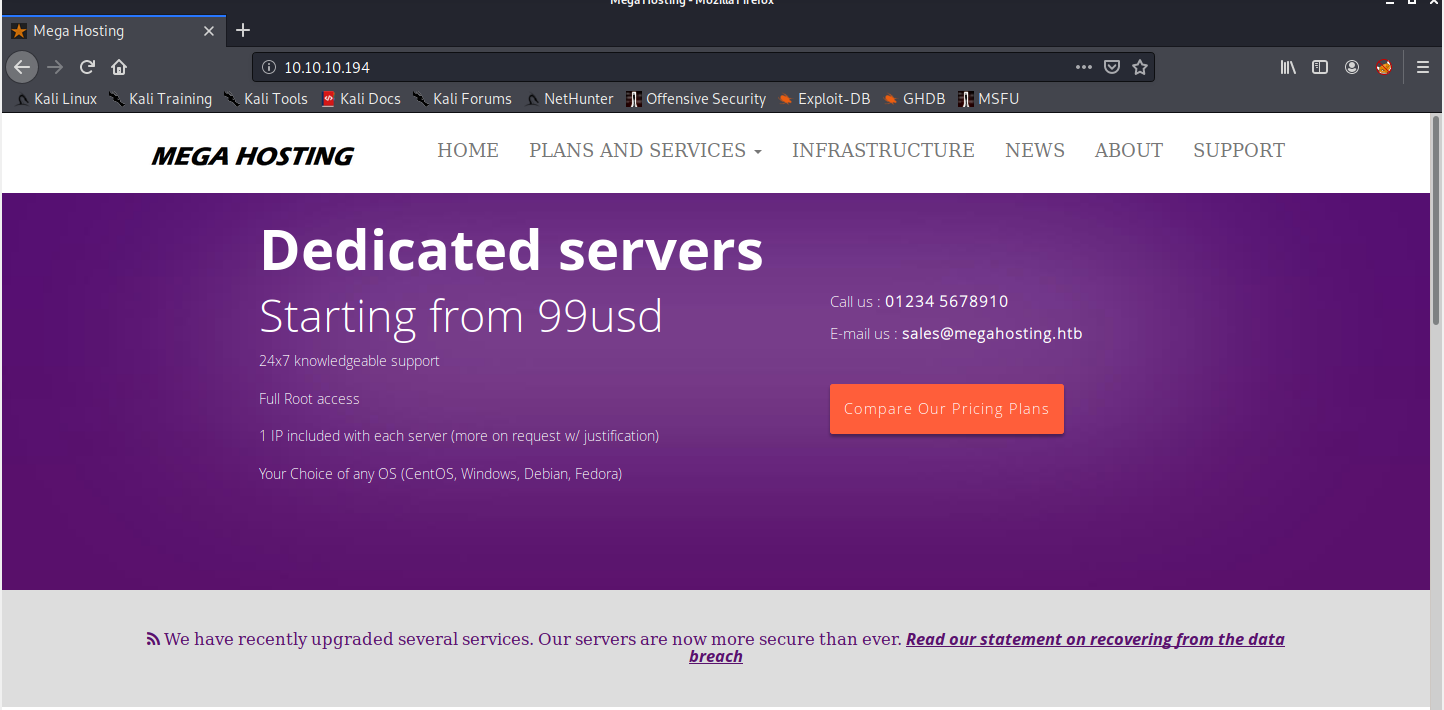Open the SUPPORT nav item

[1239, 151]
